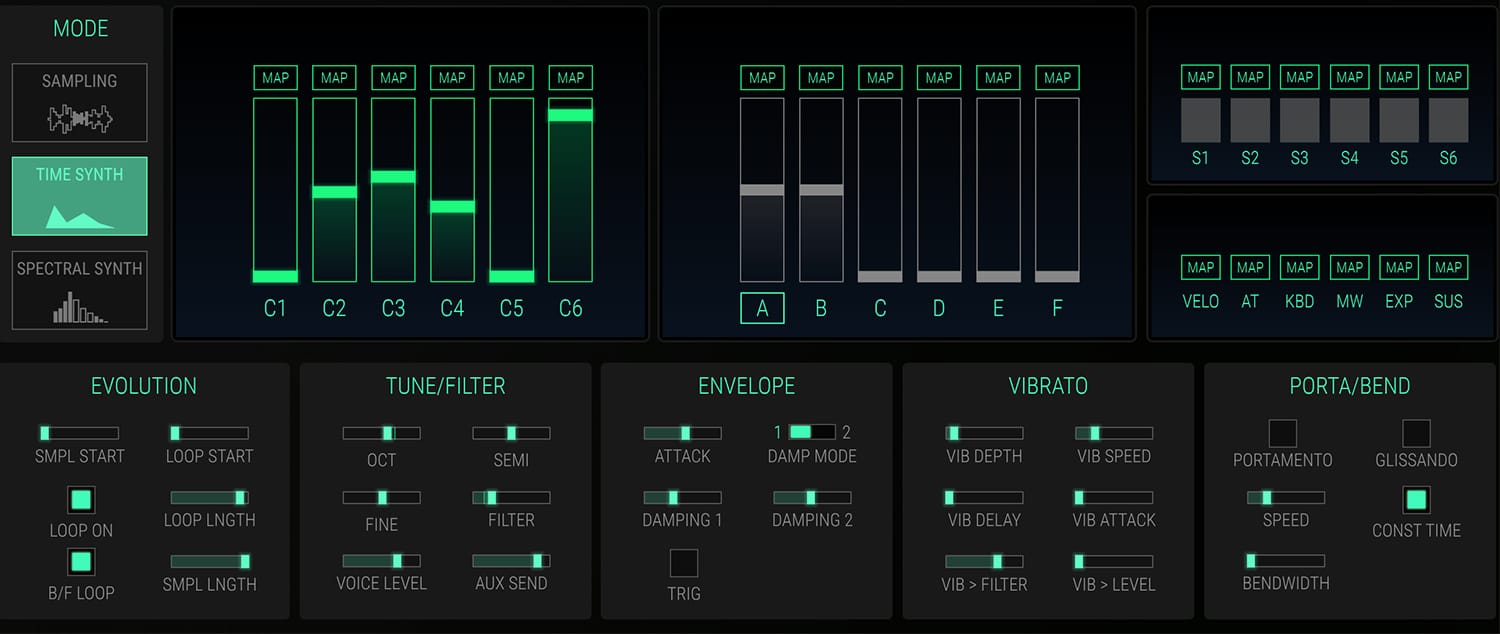Click the MAP button above C6
1500x634 pixels.
[570, 78]
